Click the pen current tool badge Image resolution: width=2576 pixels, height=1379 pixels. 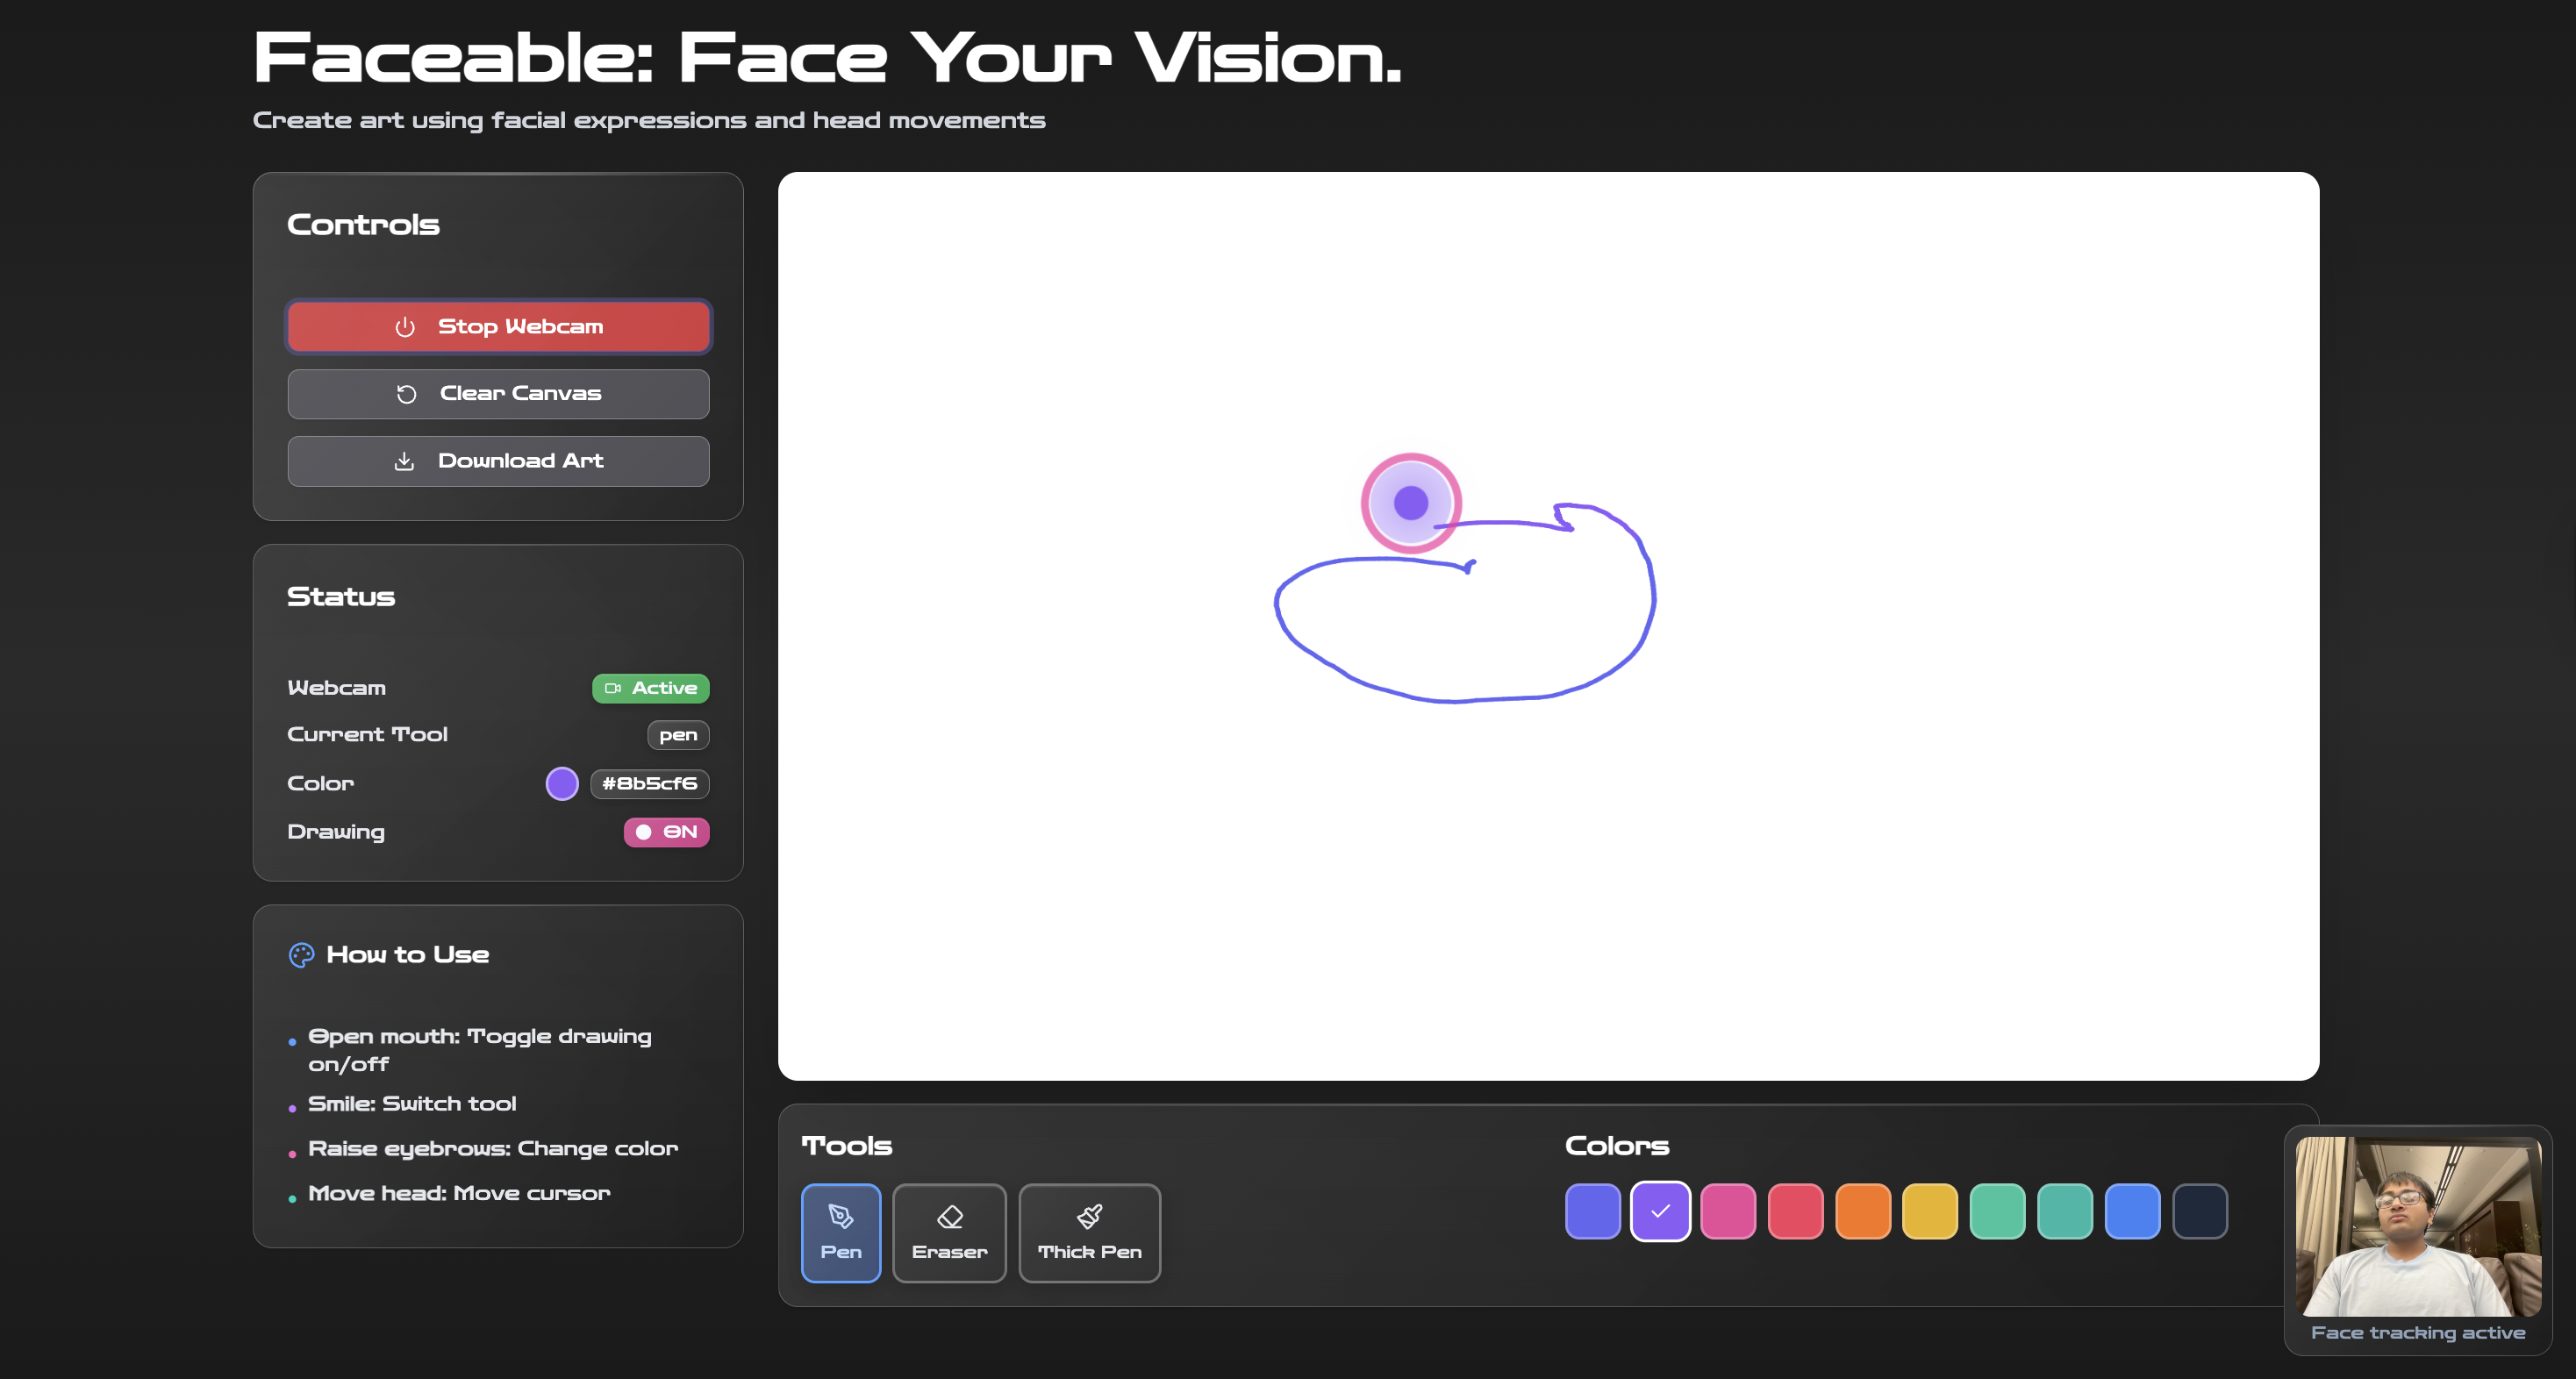click(x=678, y=735)
